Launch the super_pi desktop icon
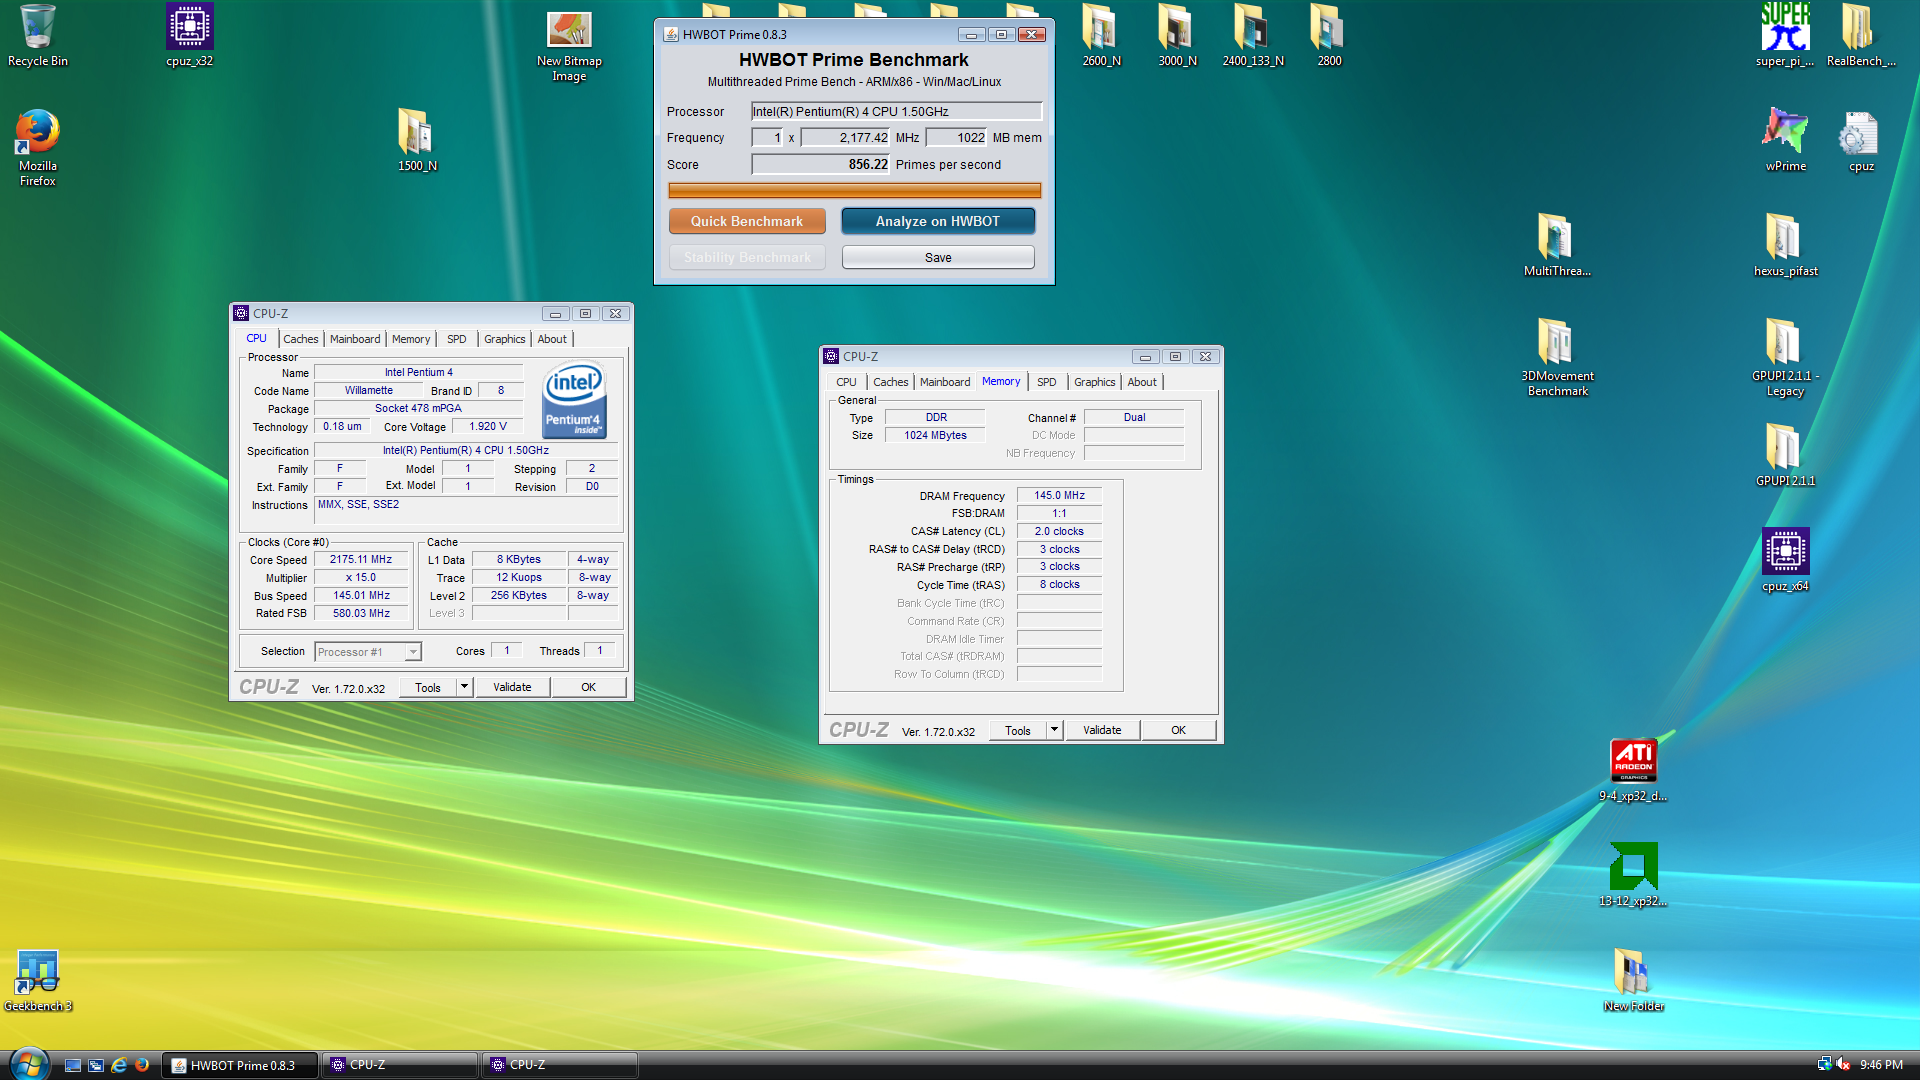Screen dimensions: 1920x1080 [x=1785, y=35]
